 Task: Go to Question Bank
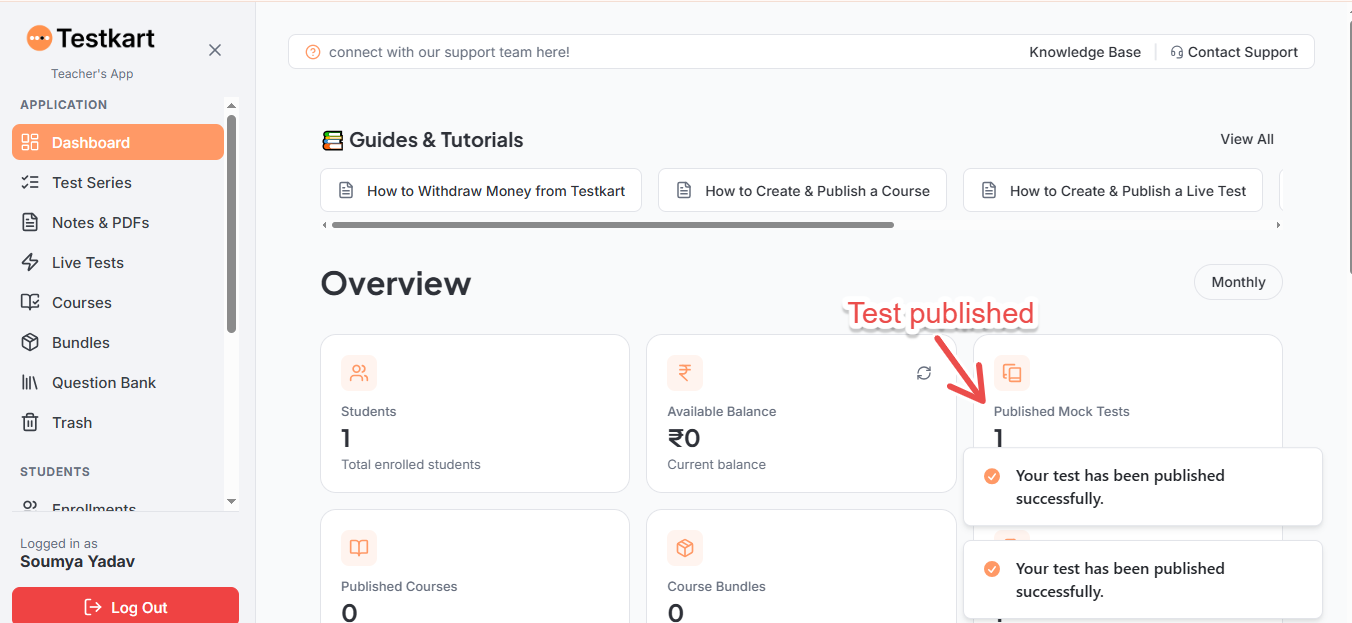tap(118, 382)
